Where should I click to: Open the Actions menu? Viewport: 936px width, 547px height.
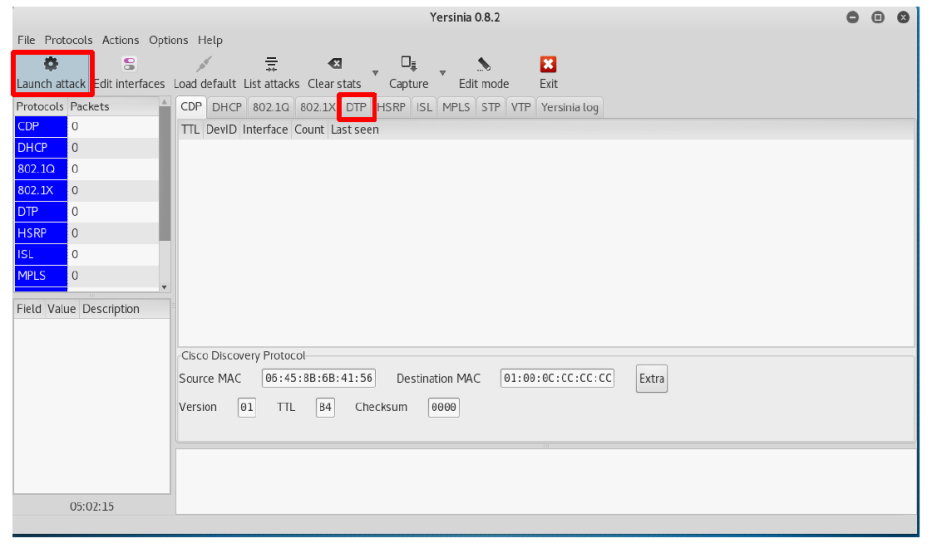[x=121, y=40]
